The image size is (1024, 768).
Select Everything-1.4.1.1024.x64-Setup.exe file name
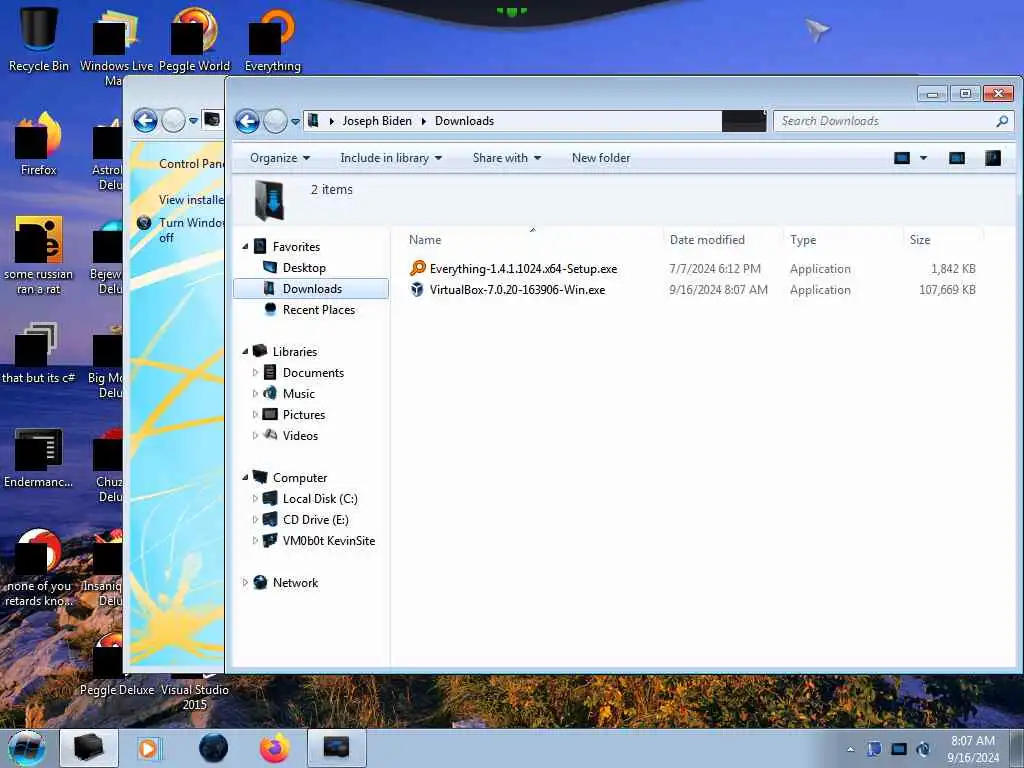click(523, 268)
